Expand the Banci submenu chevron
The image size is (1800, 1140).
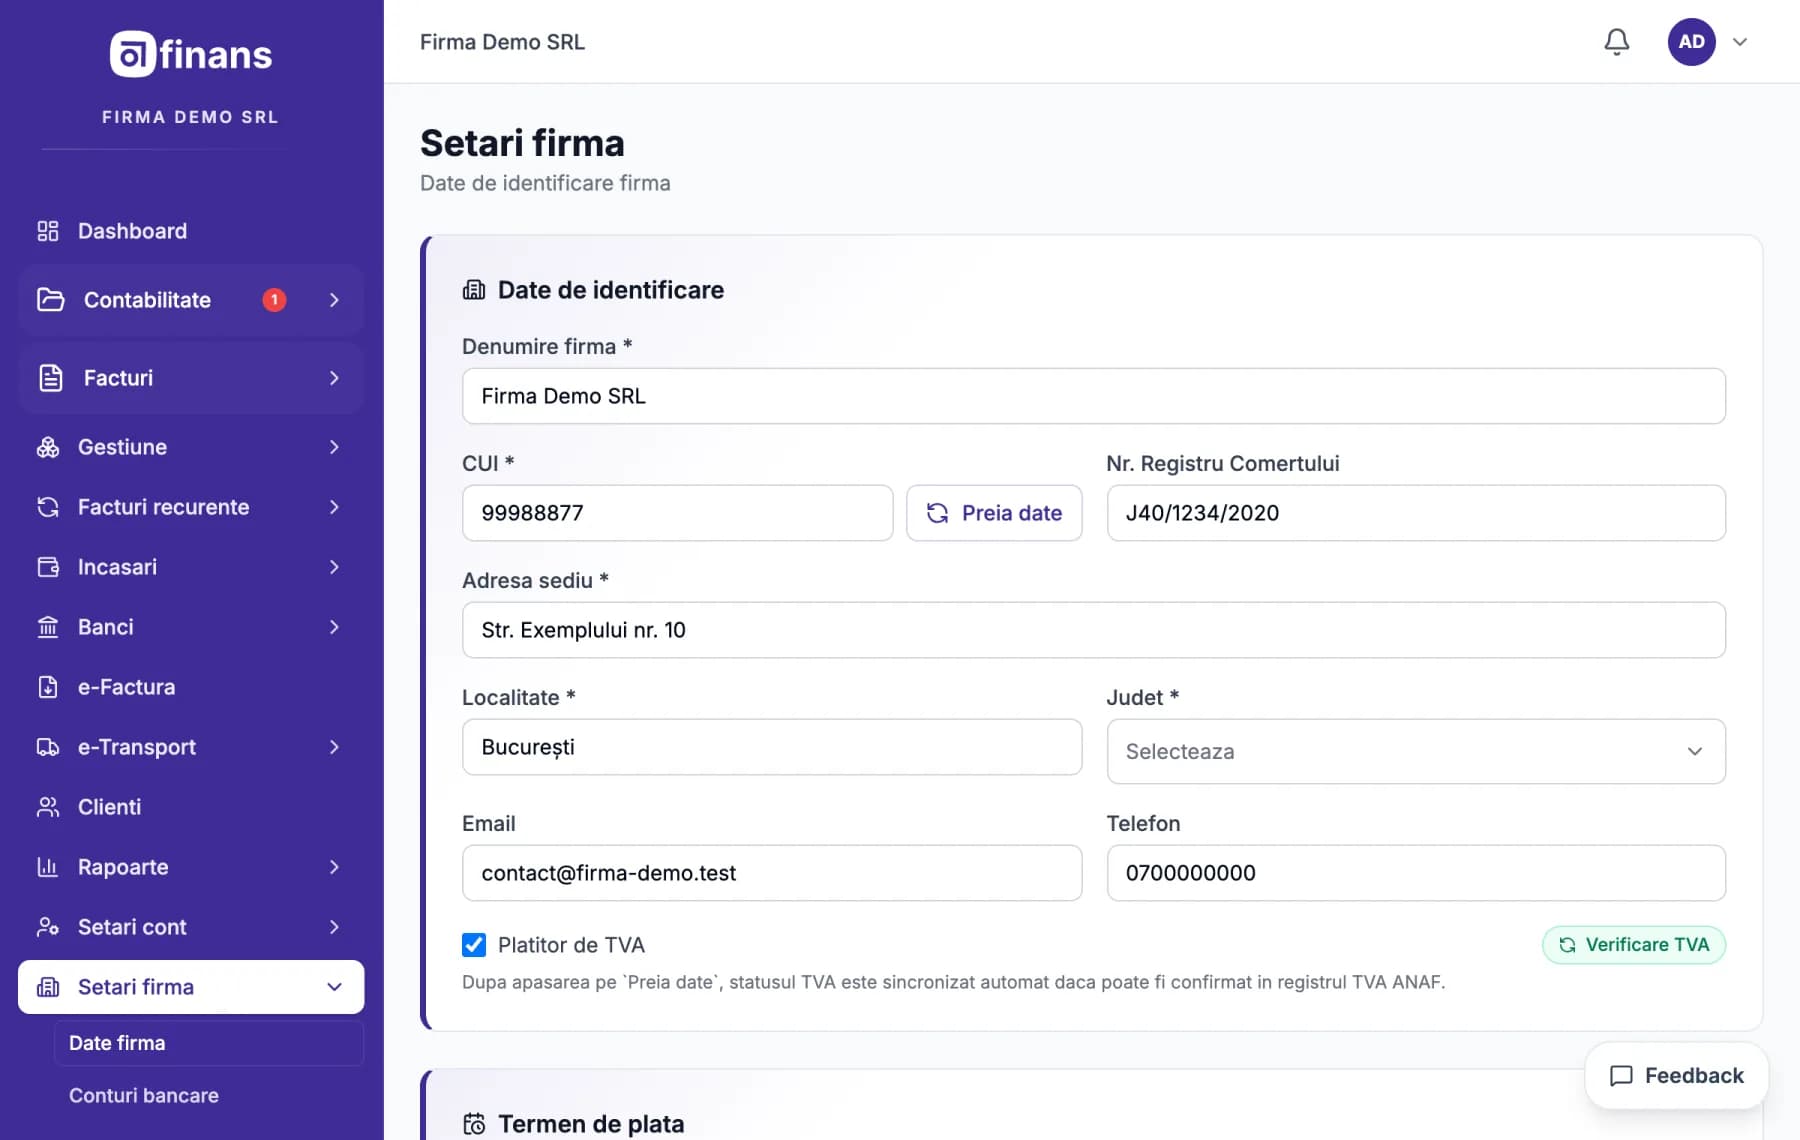pyautogui.click(x=334, y=627)
